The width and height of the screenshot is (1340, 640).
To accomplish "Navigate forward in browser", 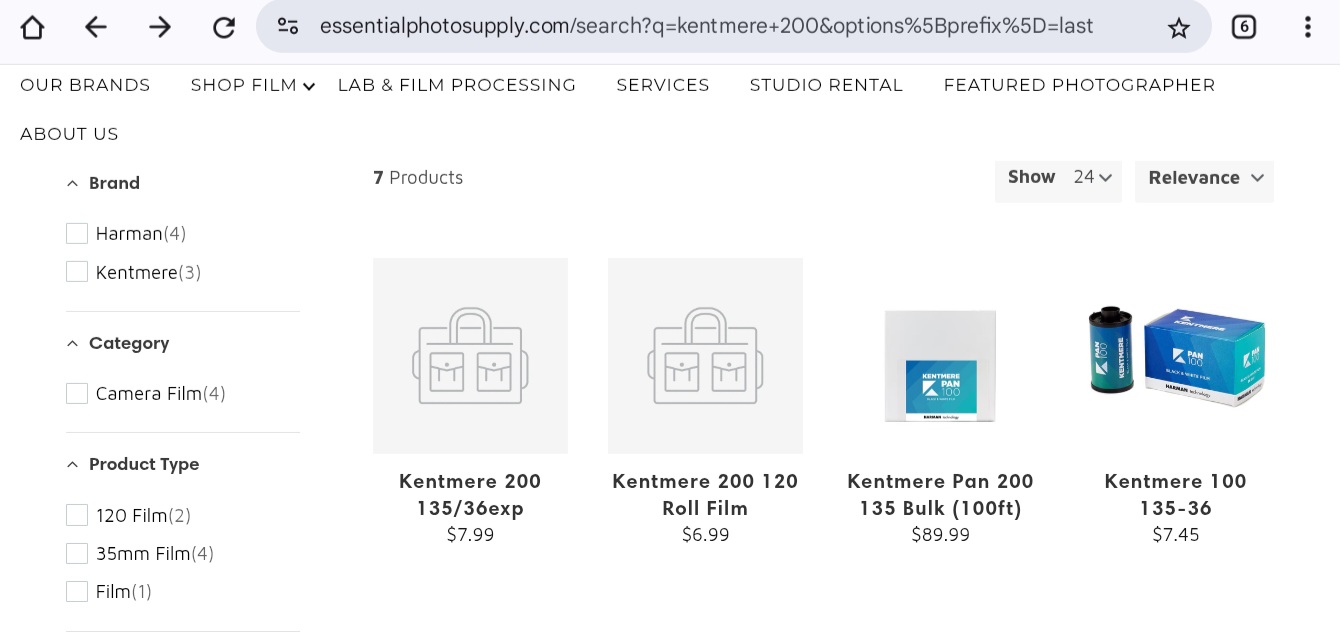I will click(x=160, y=27).
